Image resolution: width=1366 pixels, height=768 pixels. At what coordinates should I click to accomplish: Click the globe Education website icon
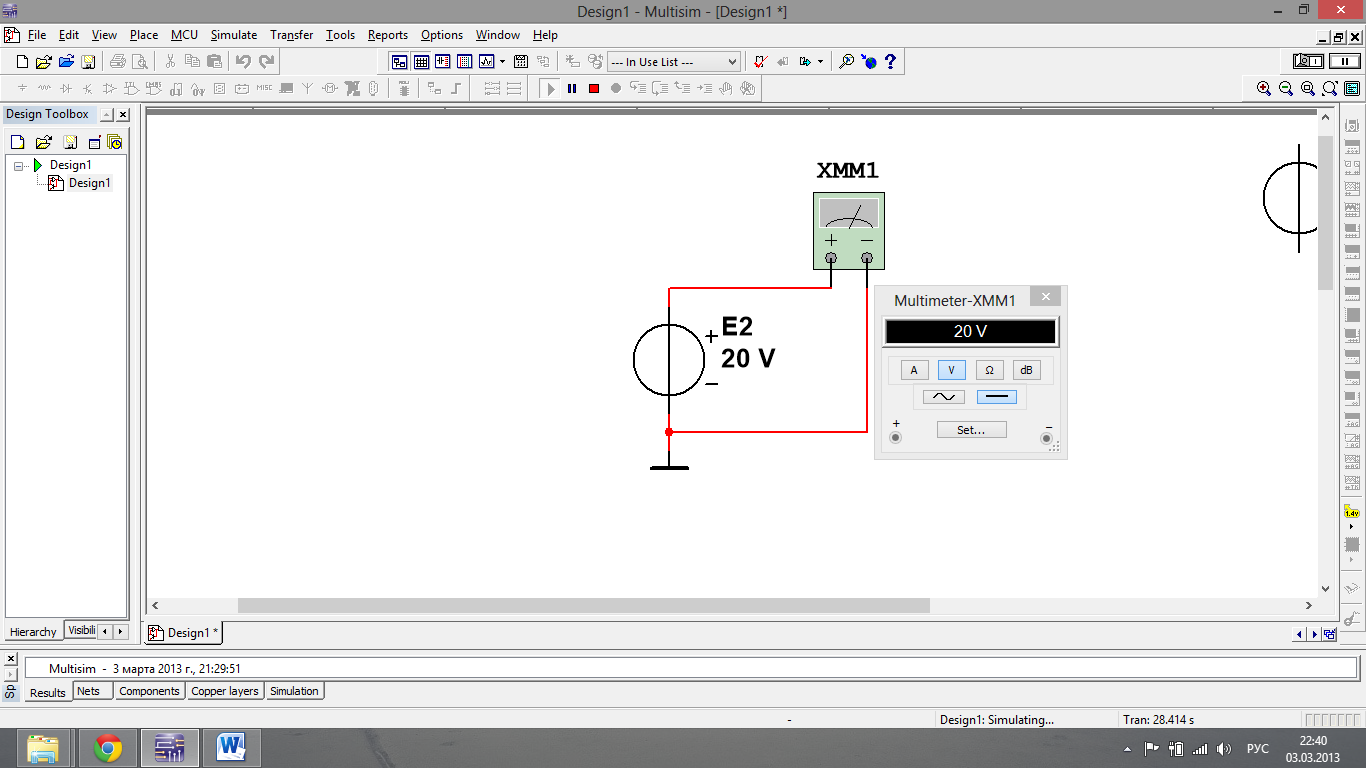[869, 62]
